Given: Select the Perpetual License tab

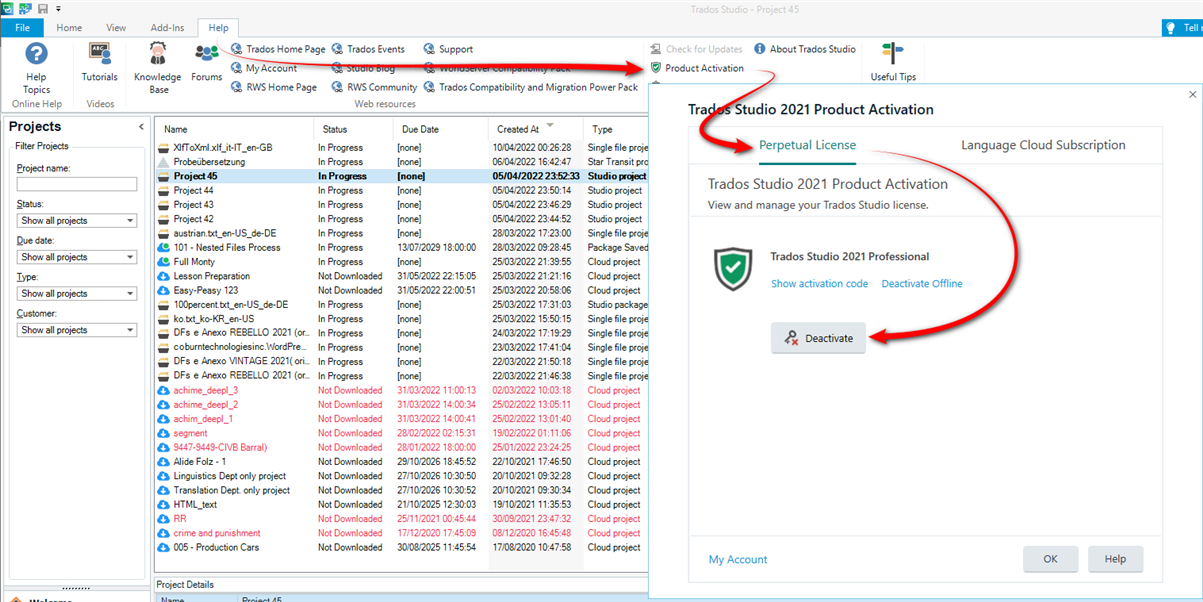Looking at the screenshot, I should [x=807, y=145].
